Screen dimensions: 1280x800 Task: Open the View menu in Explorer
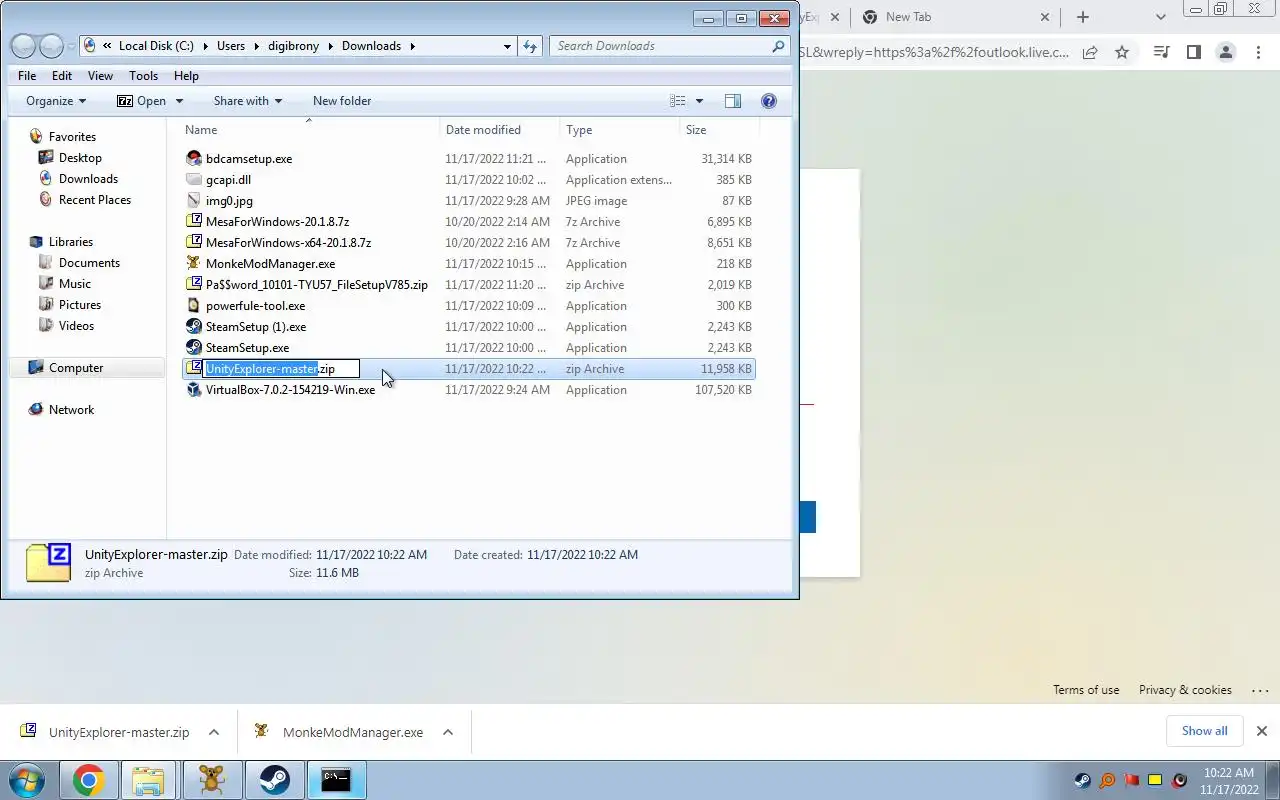pos(100,76)
